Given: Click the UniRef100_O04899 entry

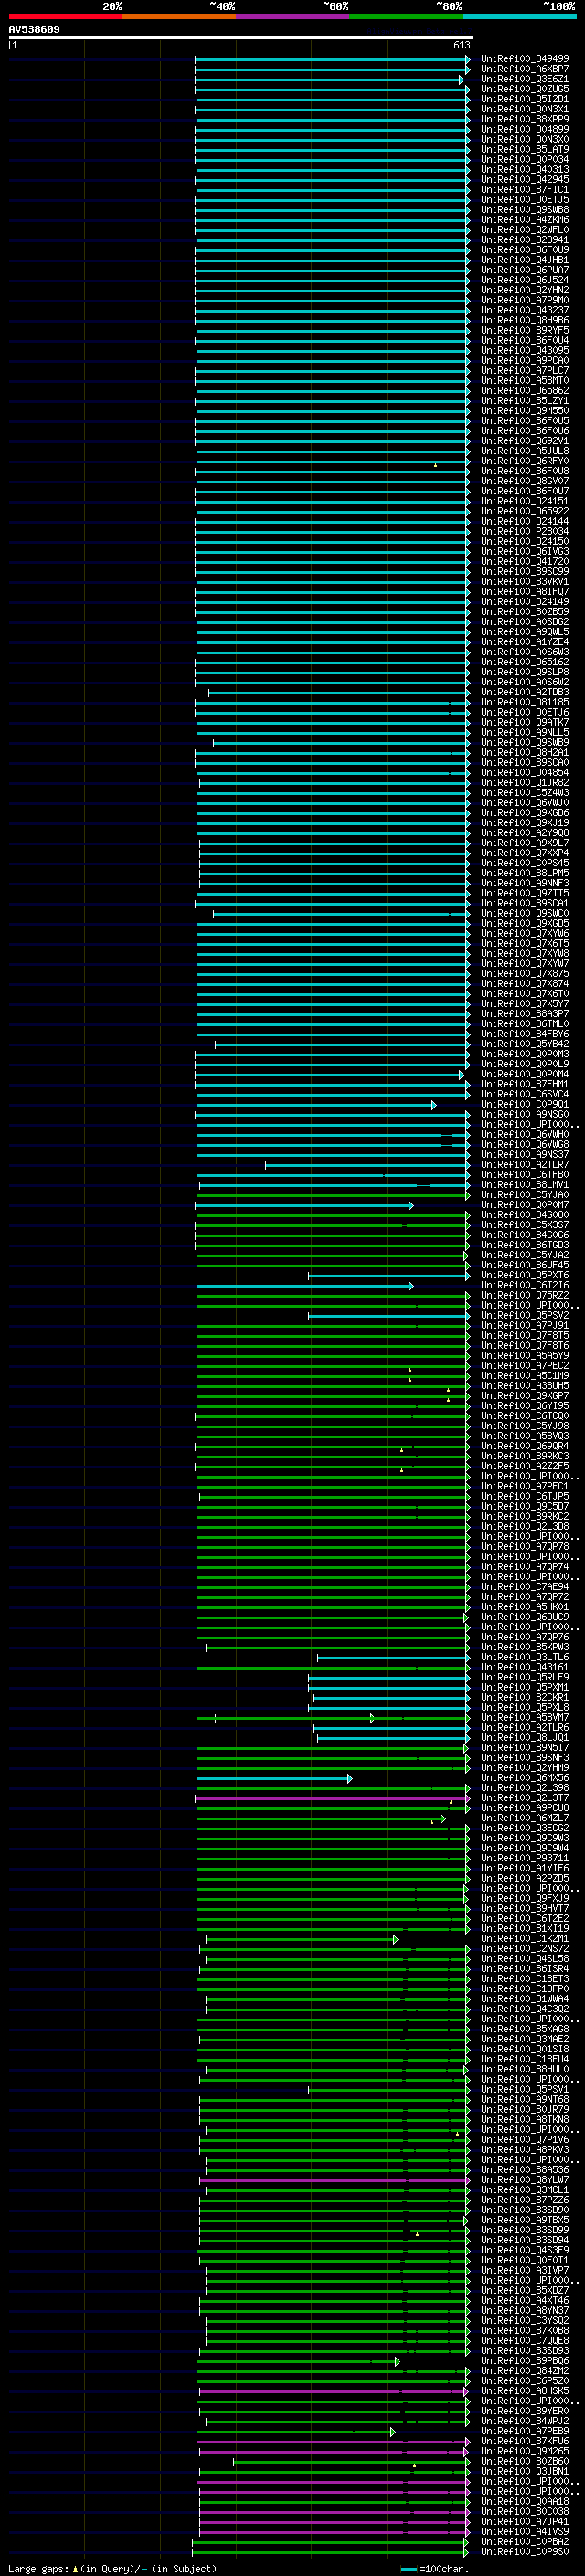Looking at the screenshot, I should pos(525,129).
